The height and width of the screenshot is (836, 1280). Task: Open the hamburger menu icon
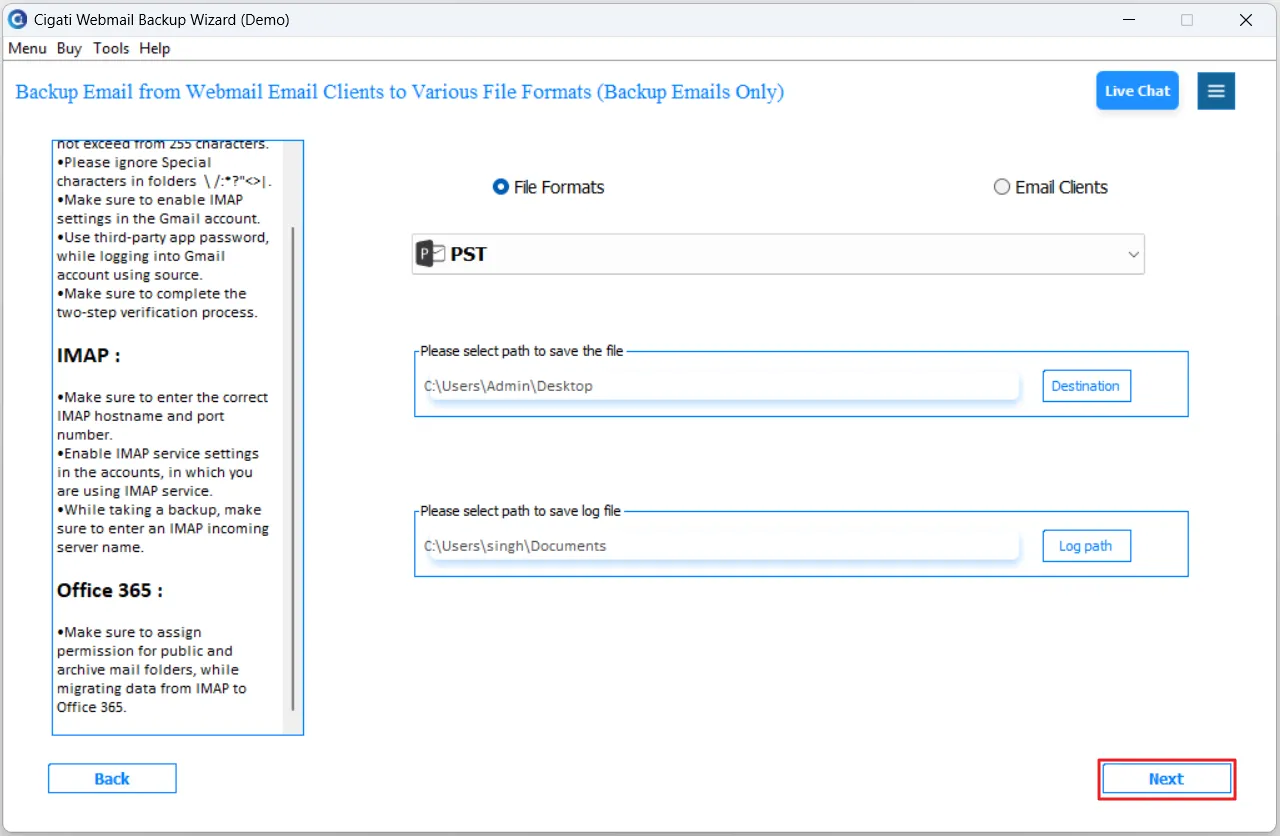tap(1216, 91)
